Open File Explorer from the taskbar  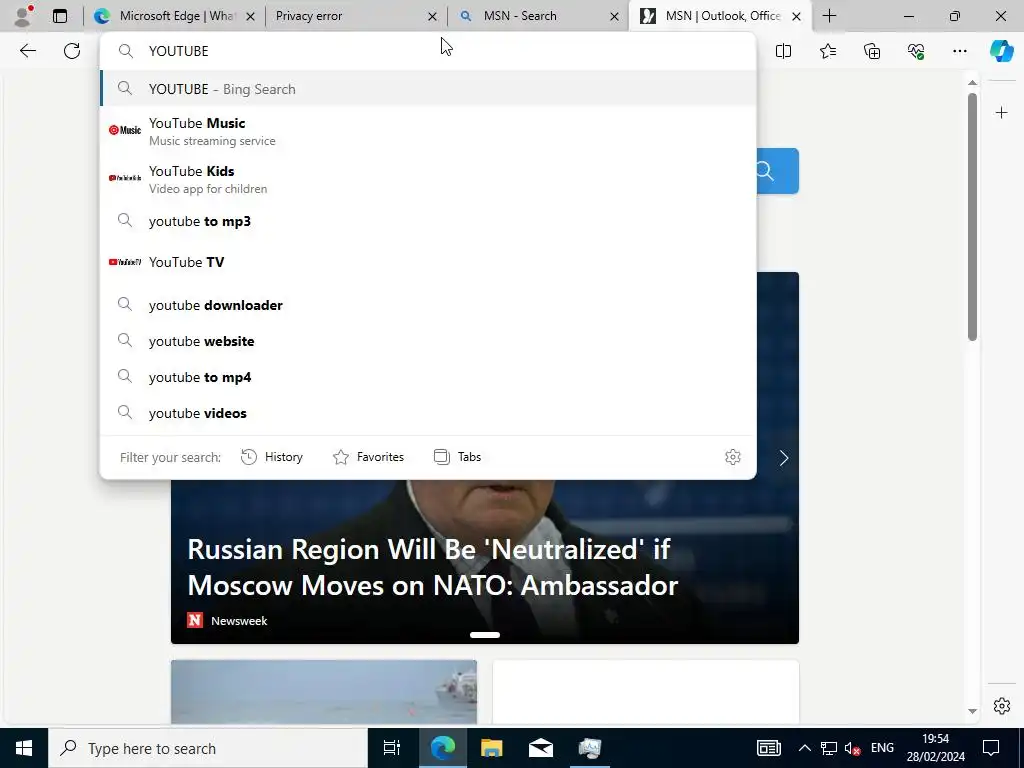point(491,748)
